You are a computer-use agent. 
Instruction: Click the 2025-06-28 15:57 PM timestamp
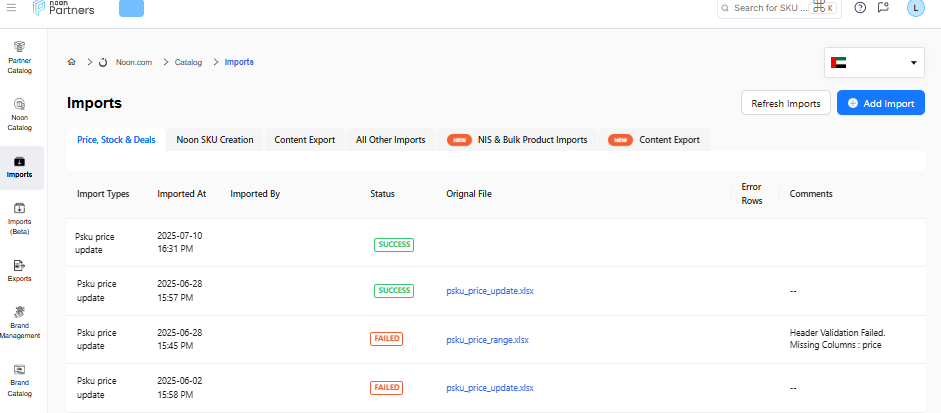pos(179,291)
